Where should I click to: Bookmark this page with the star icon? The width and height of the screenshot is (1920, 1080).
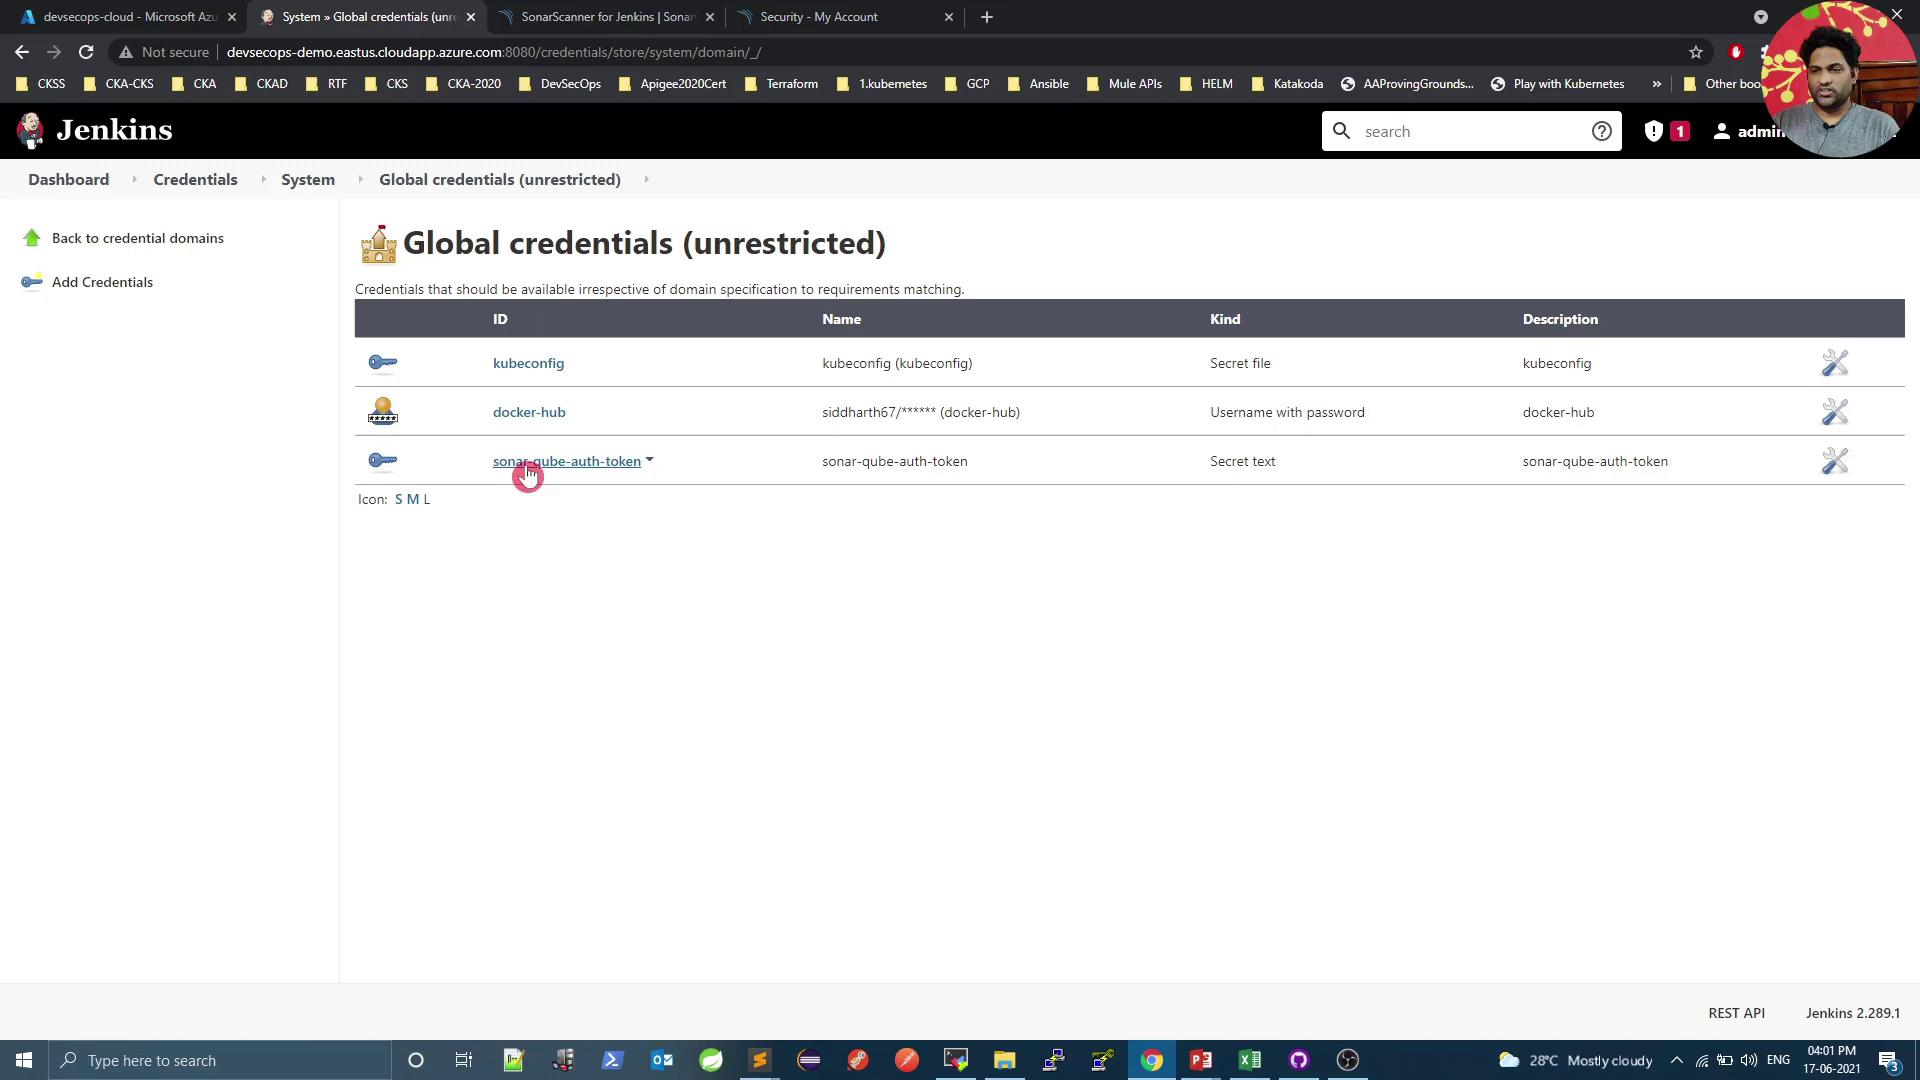tap(1695, 52)
